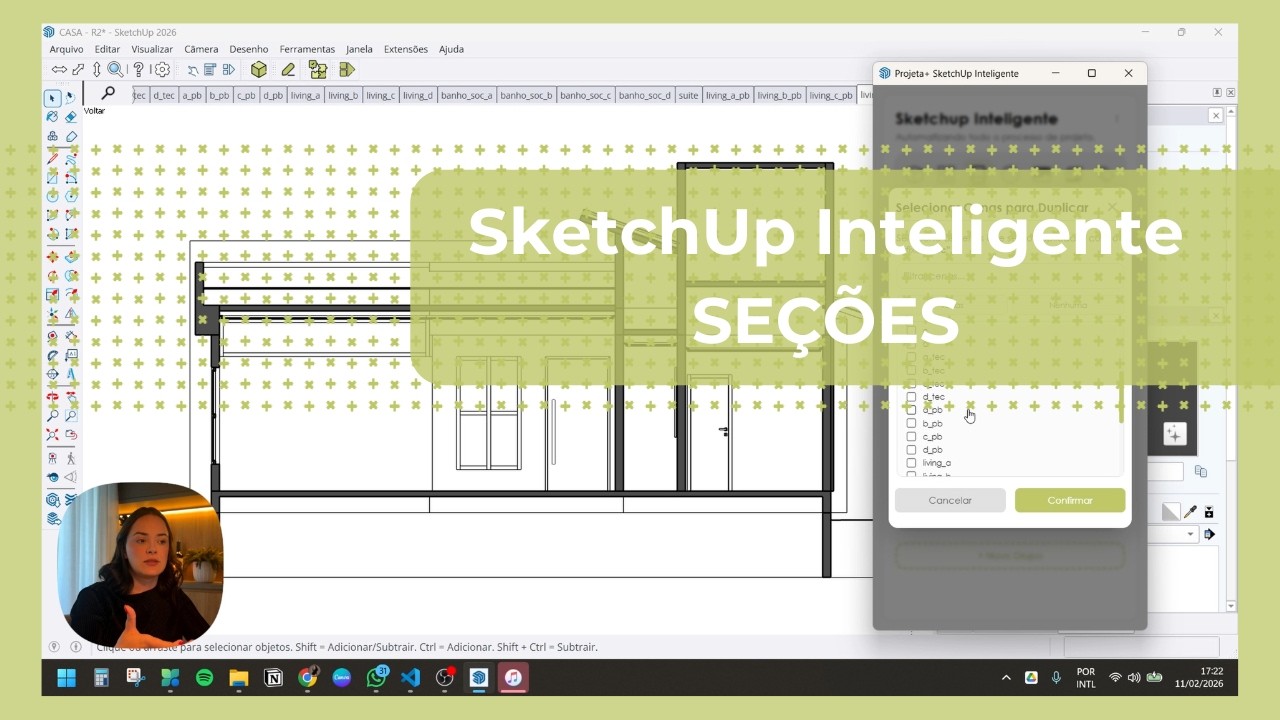1280x720 pixels.
Task: Select the arrow Select tool
Action: (x=52, y=98)
